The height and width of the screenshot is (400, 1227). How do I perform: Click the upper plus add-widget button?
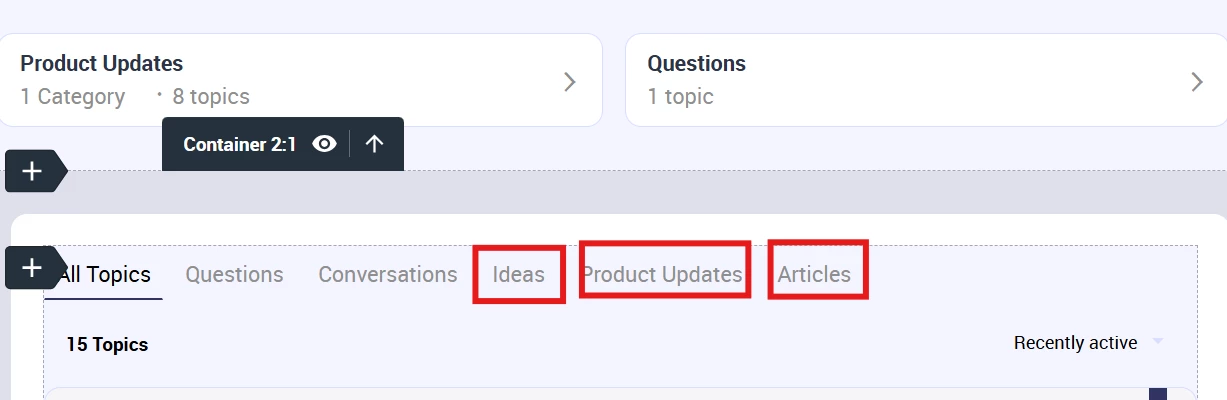(32, 171)
